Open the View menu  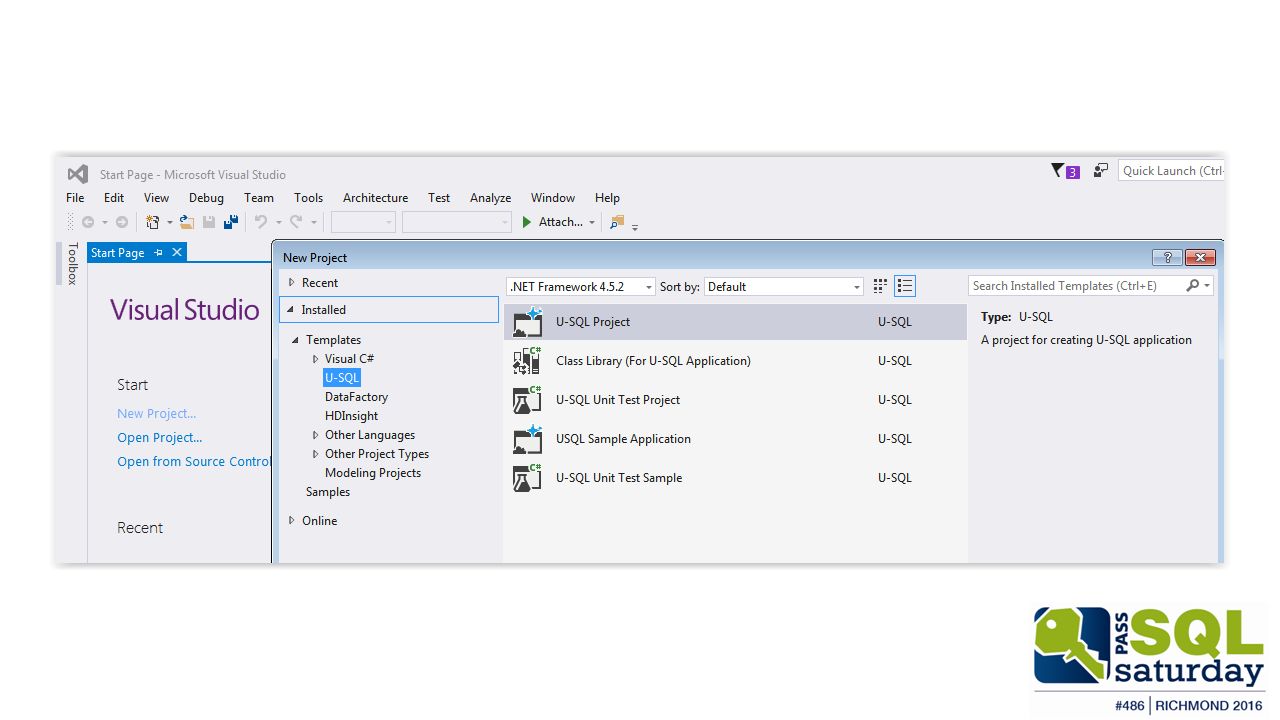[x=156, y=198]
